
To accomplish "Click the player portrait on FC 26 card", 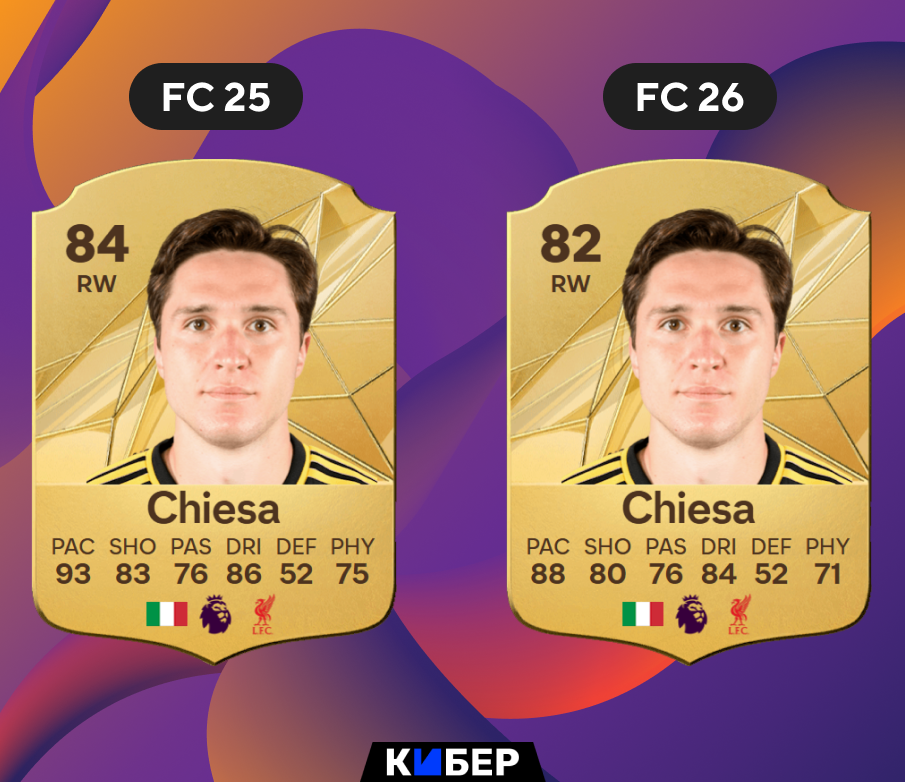I will click(707, 346).
